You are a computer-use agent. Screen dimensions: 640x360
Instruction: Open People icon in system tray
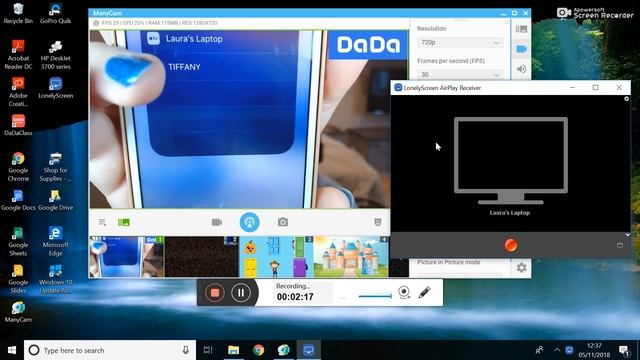(x=540, y=350)
